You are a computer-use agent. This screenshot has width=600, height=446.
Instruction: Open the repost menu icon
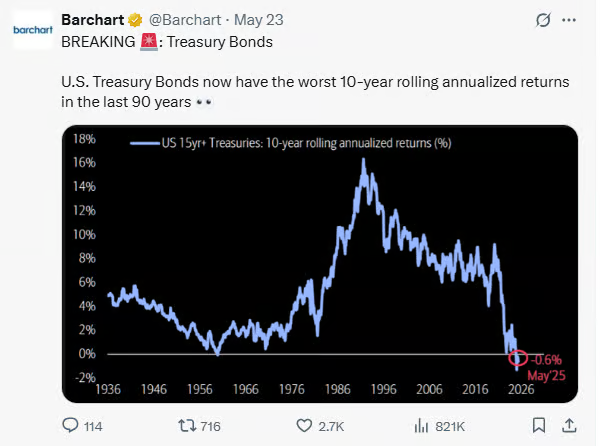pyautogui.click(x=185, y=425)
